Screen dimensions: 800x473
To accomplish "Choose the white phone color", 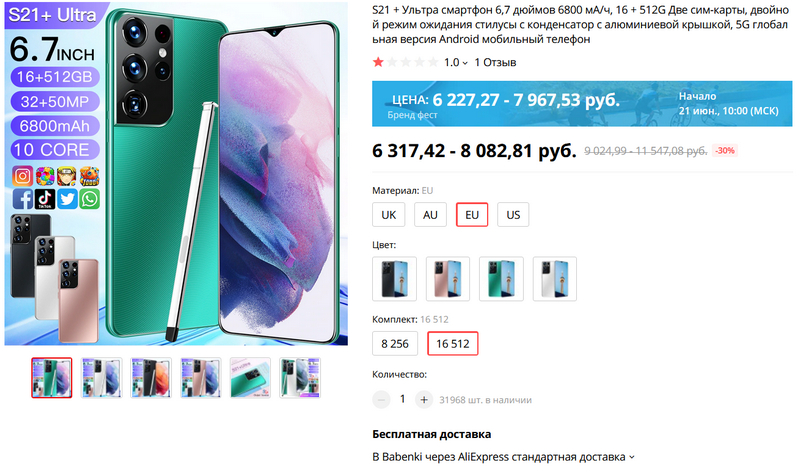I will click(x=554, y=279).
